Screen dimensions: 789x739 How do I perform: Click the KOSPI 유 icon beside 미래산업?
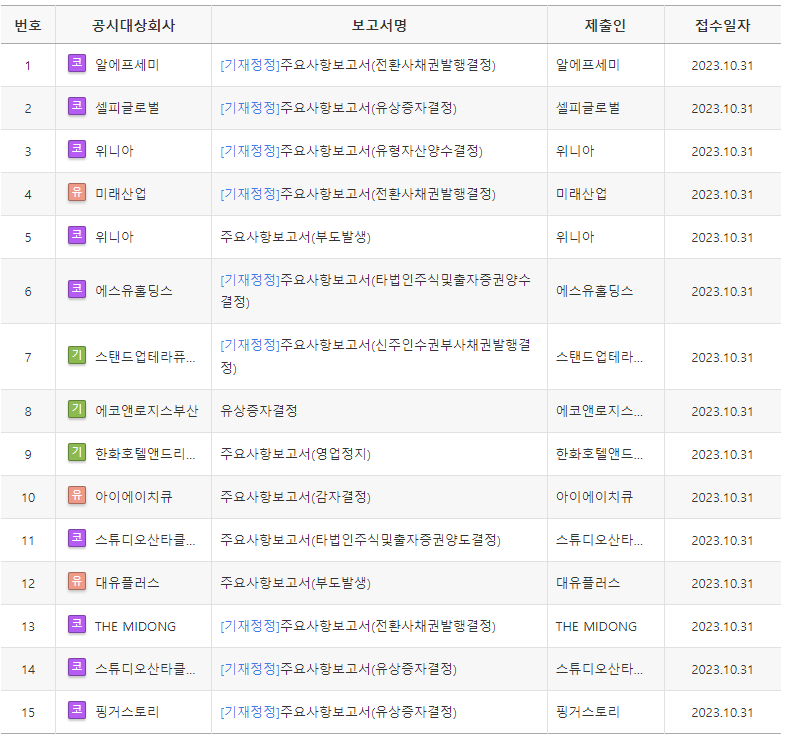coord(77,192)
